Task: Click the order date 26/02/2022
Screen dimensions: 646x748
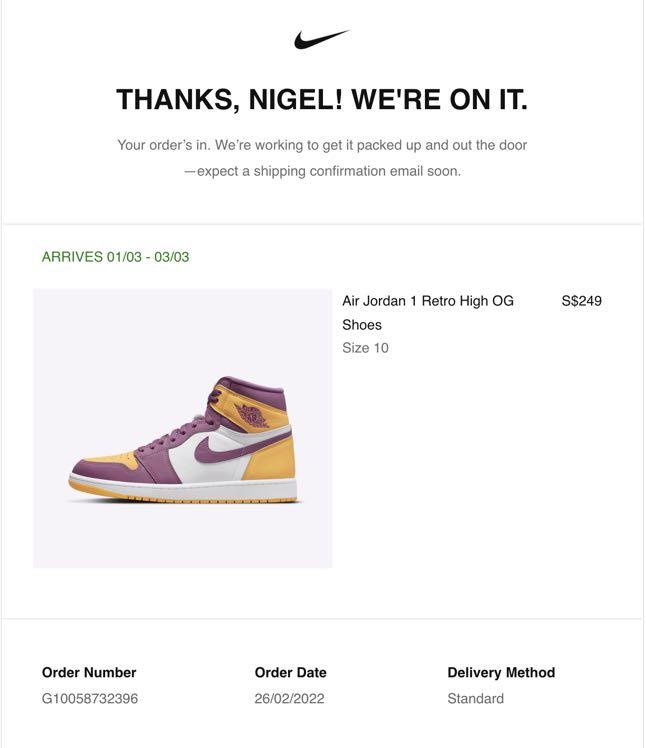Action: [289, 698]
